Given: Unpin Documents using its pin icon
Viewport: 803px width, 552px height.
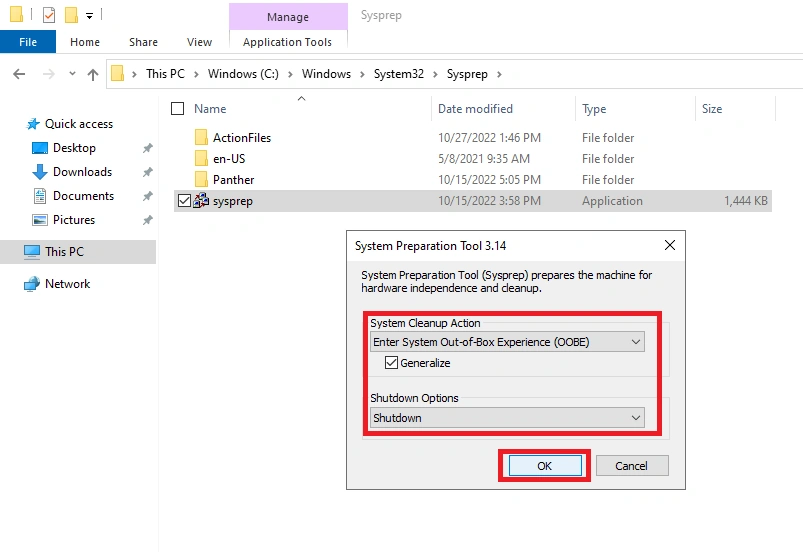Looking at the screenshot, I should 147,196.
